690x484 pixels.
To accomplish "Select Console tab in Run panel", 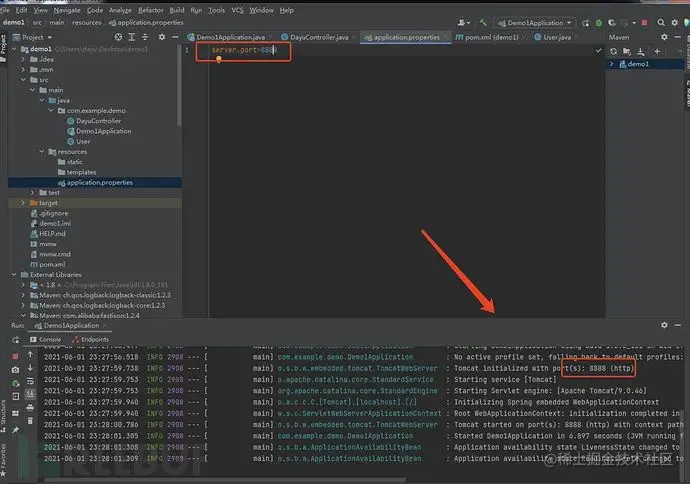I will pyautogui.click(x=45, y=340).
